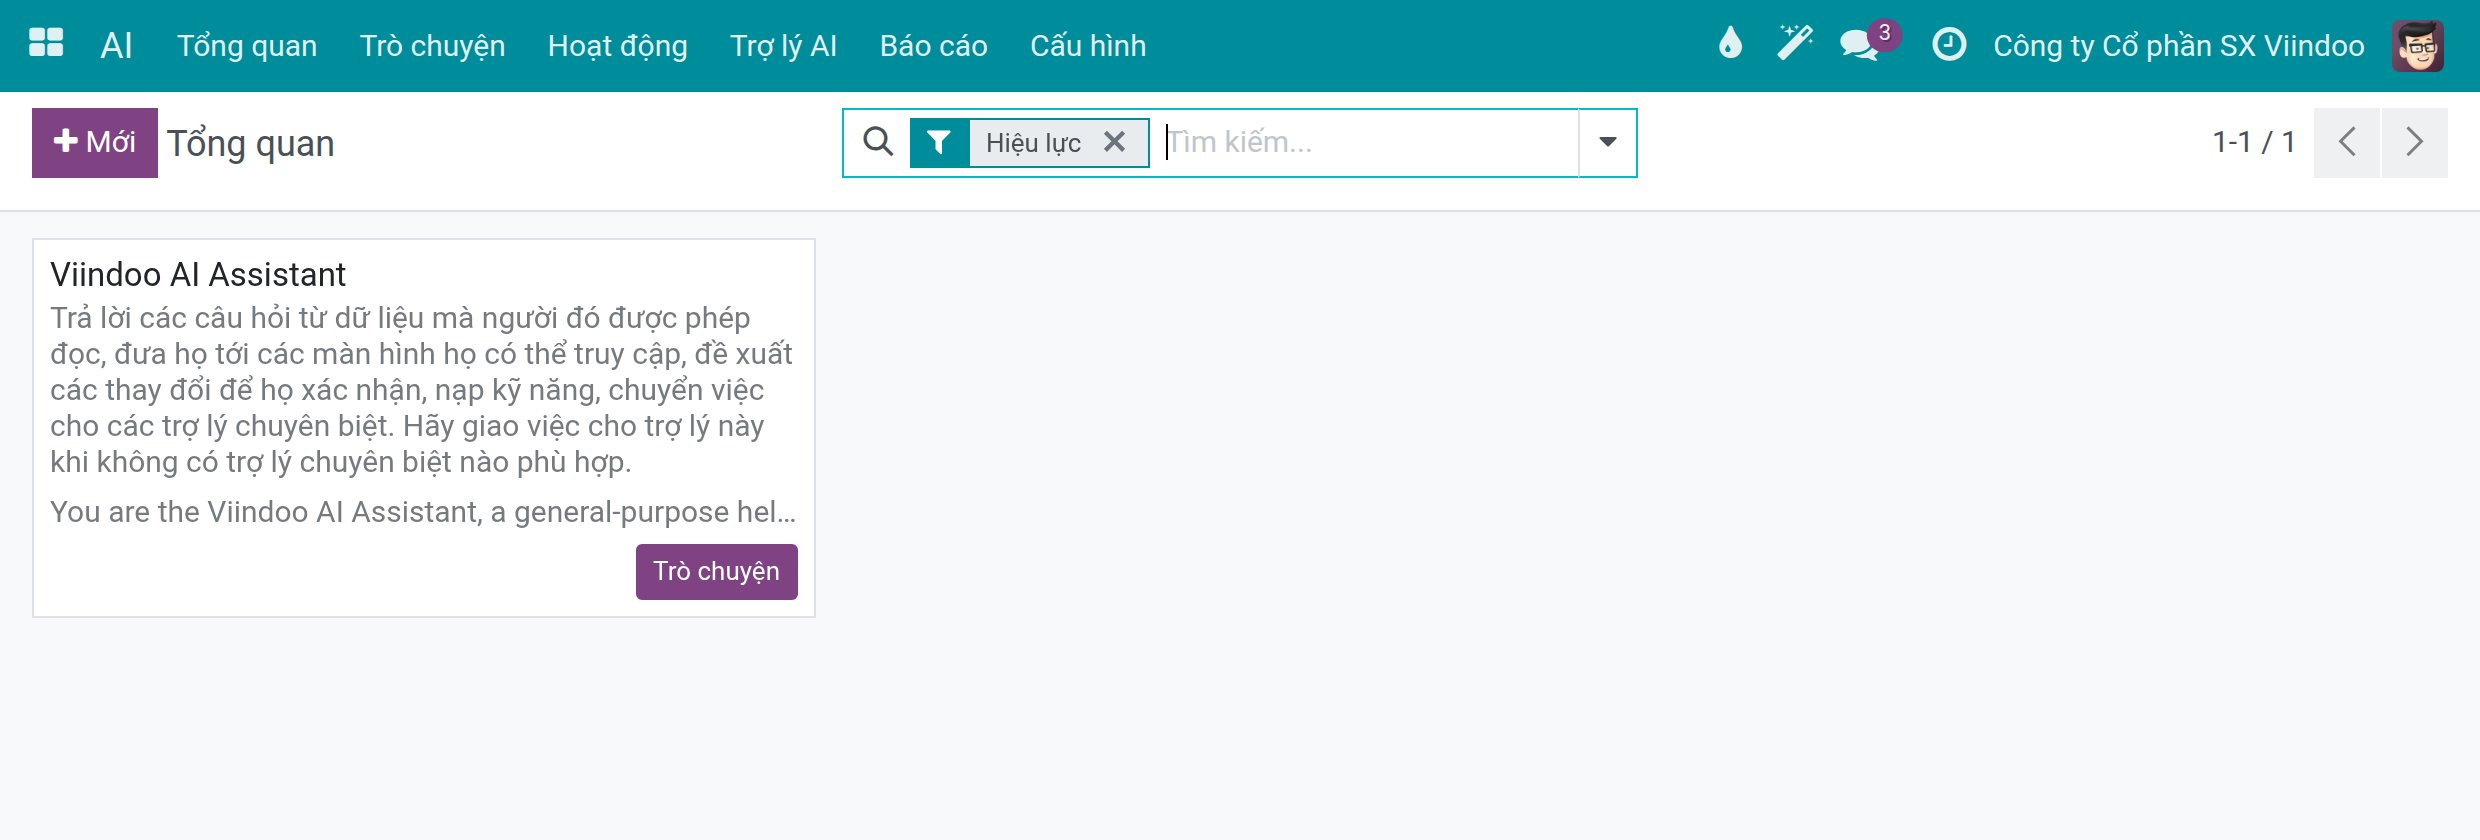This screenshot has height=840, width=2480.
Task: Open the Cấu hình menu
Action: point(1088,46)
